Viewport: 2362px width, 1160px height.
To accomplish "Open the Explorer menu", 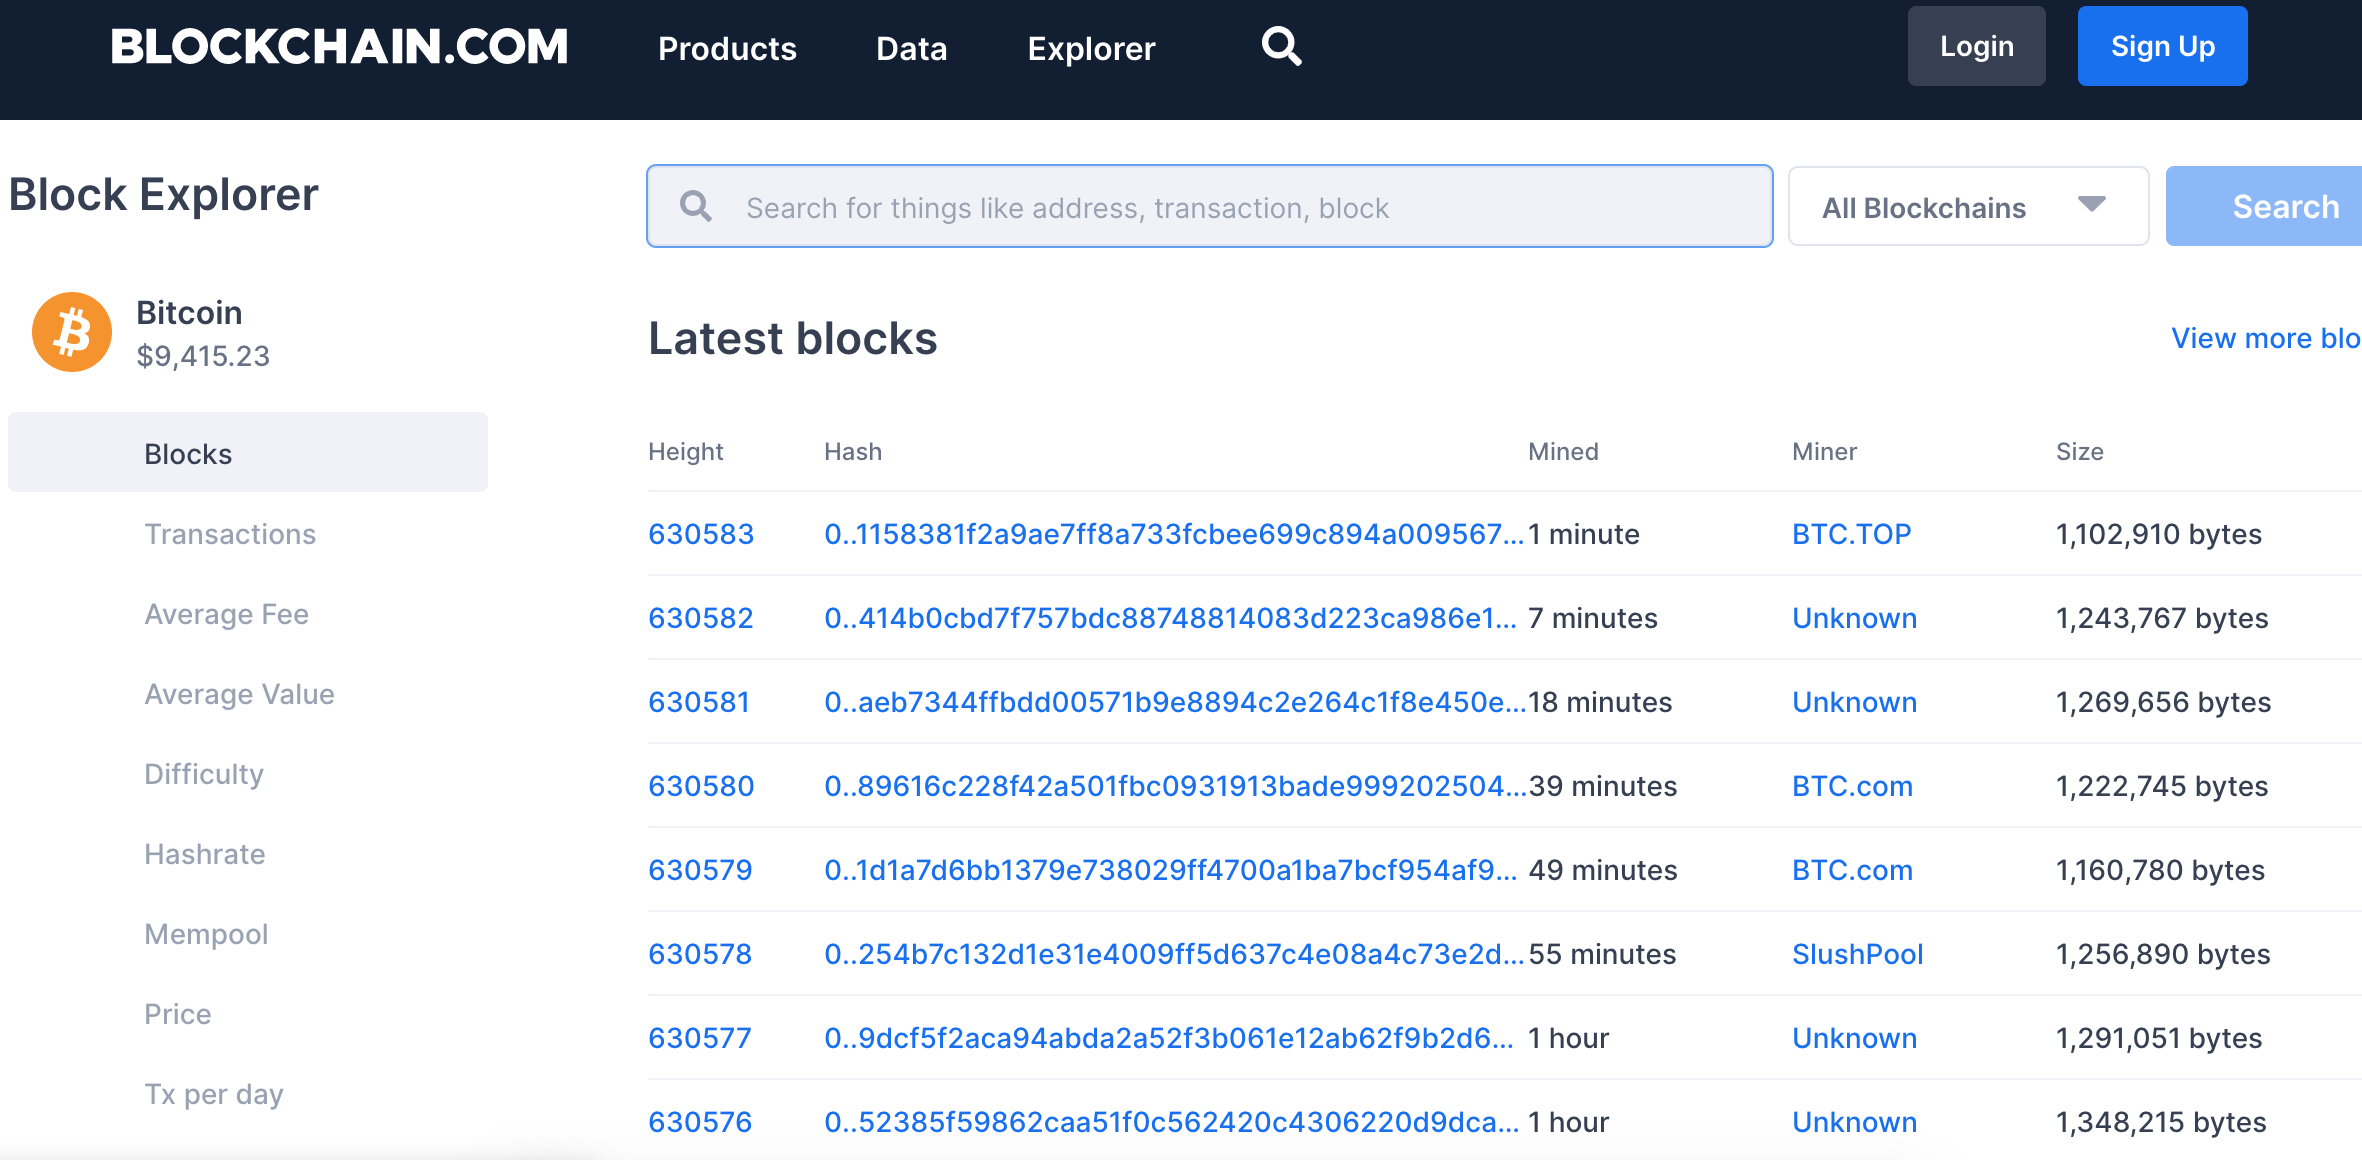I will pyautogui.click(x=1090, y=48).
